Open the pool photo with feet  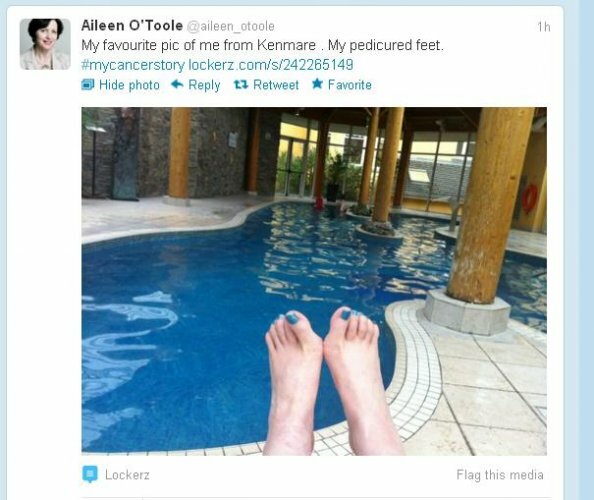coord(314,281)
